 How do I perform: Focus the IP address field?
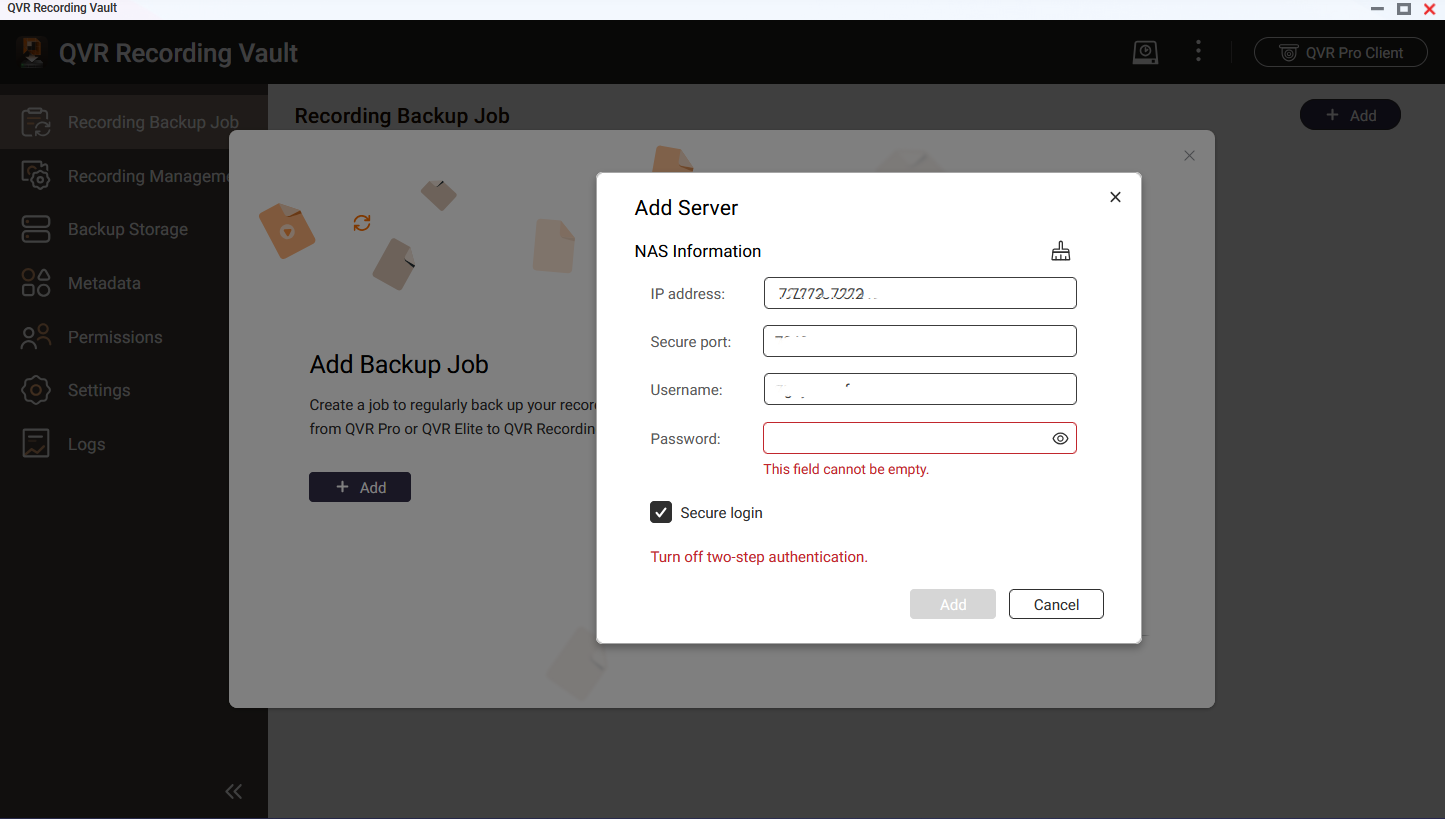tap(920, 293)
